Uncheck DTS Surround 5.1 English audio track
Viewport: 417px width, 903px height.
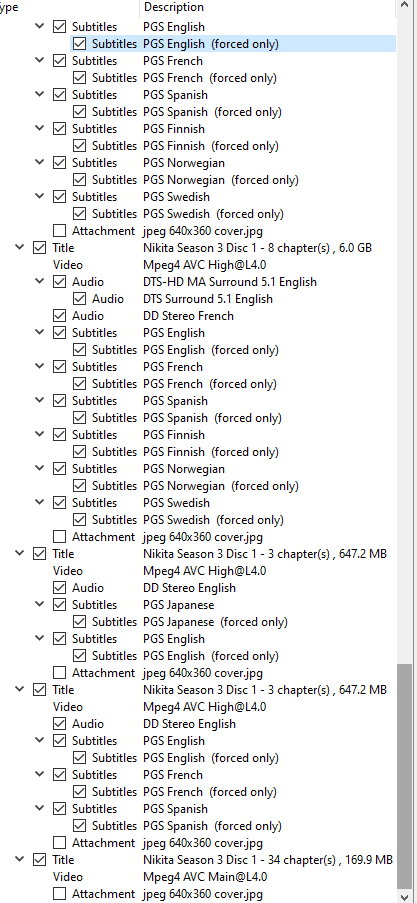pos(79,299)
